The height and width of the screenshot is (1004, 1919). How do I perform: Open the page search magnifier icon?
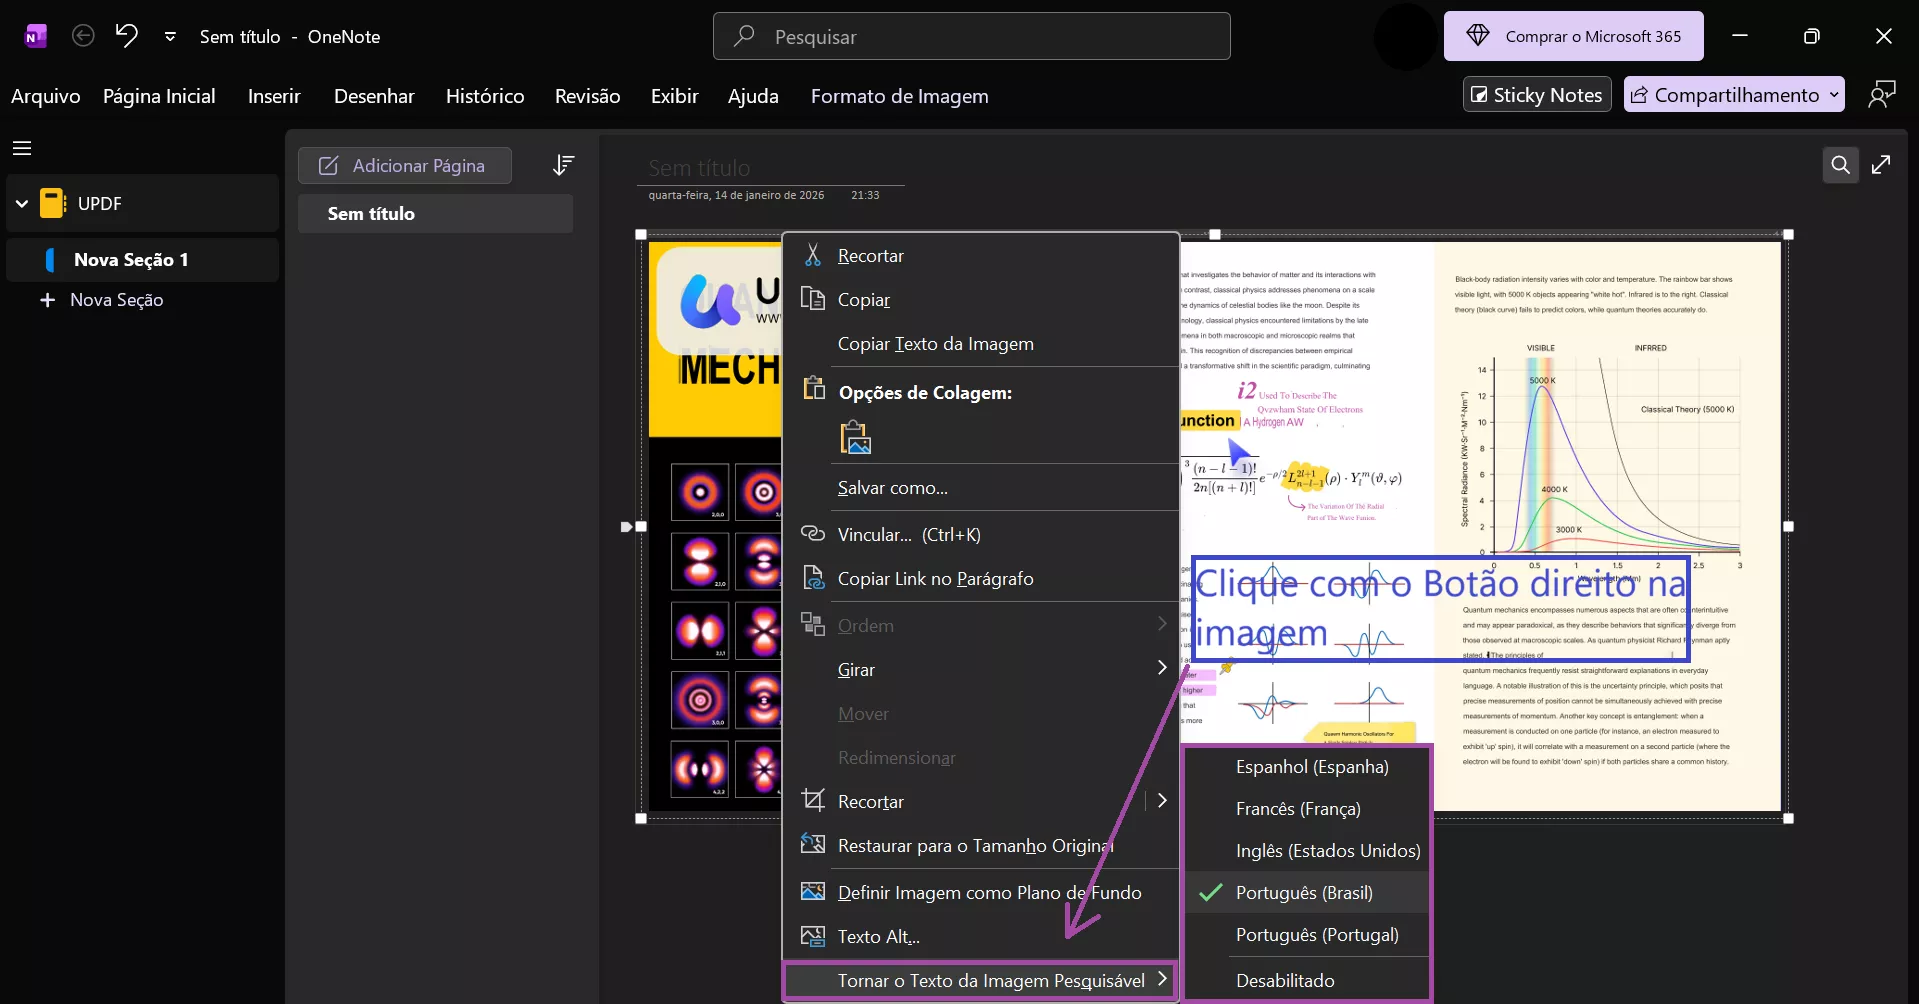coord(1840,165)
